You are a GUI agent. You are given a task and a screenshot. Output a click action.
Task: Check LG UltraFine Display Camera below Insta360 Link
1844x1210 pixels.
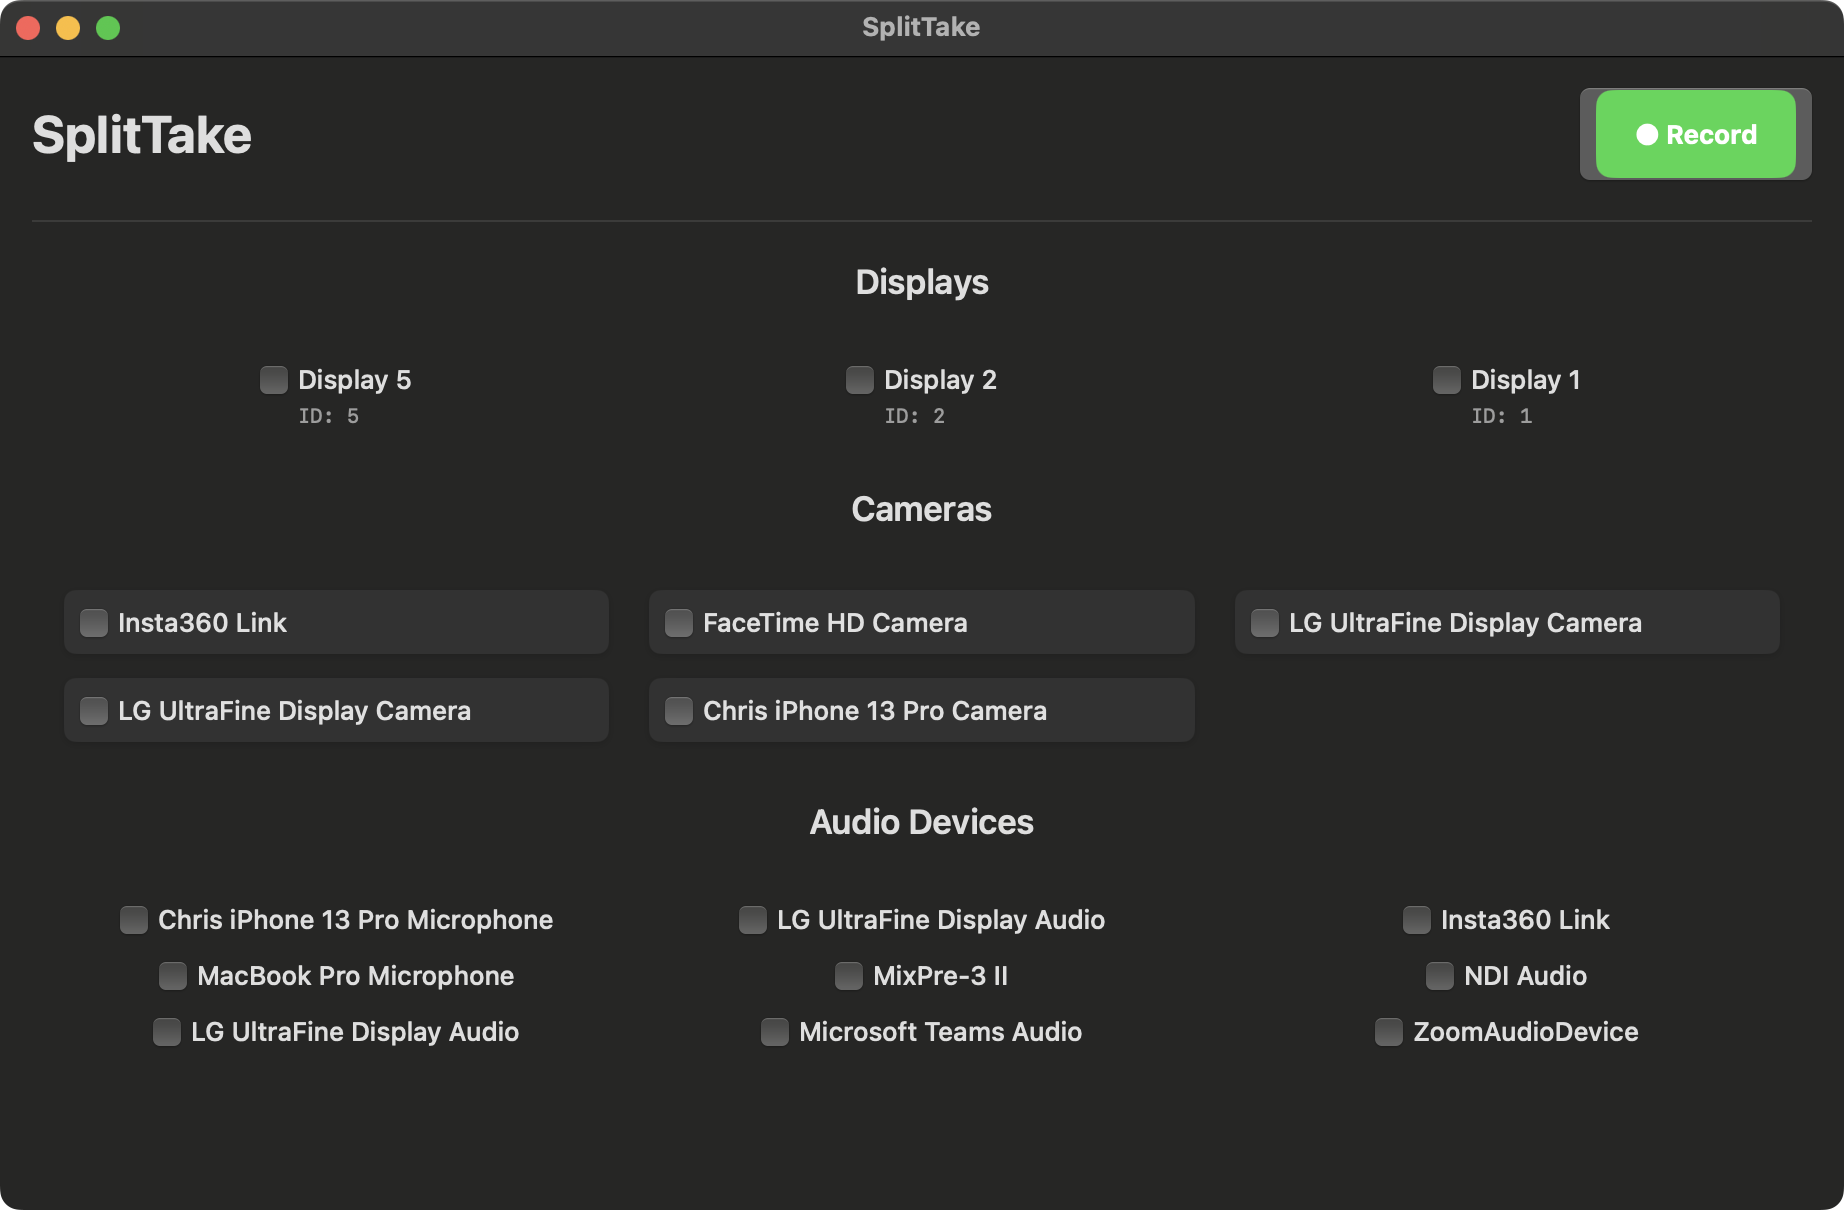[x=94, y=711]
